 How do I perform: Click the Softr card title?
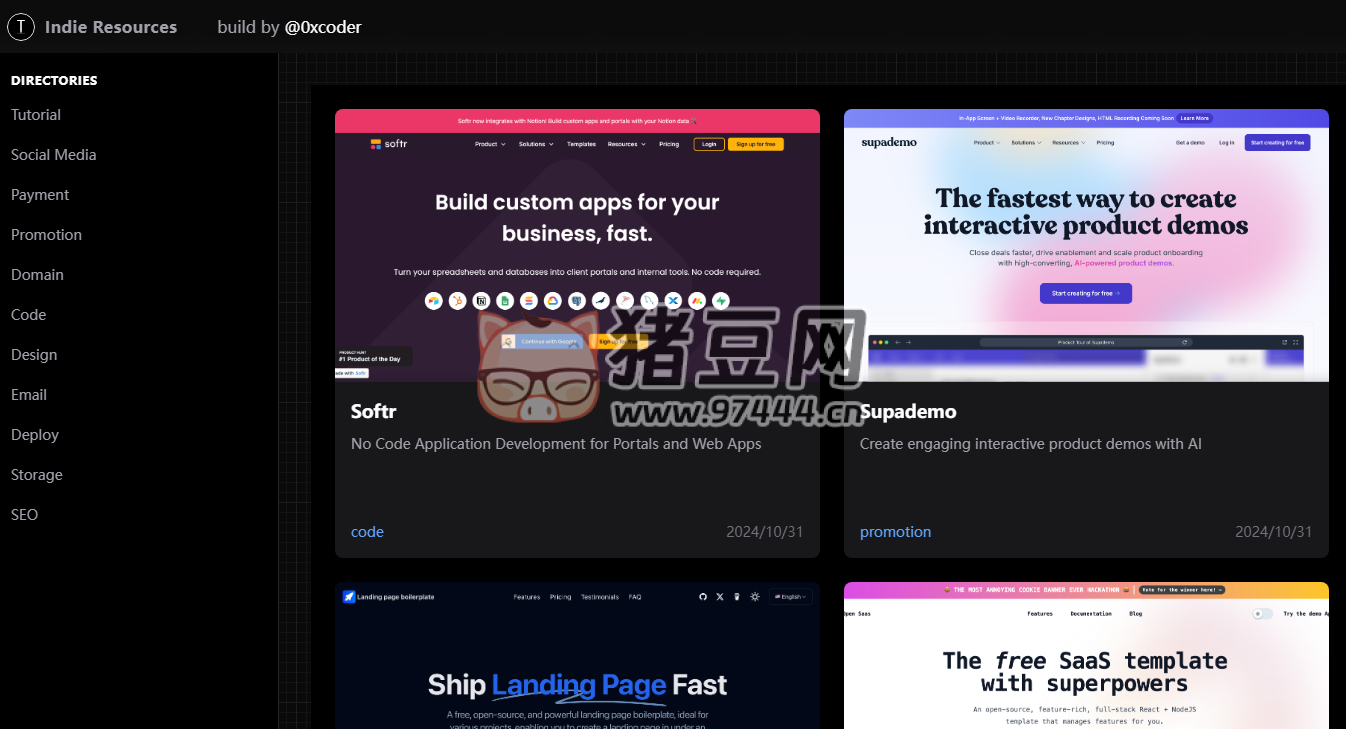[x=374, y=411]
